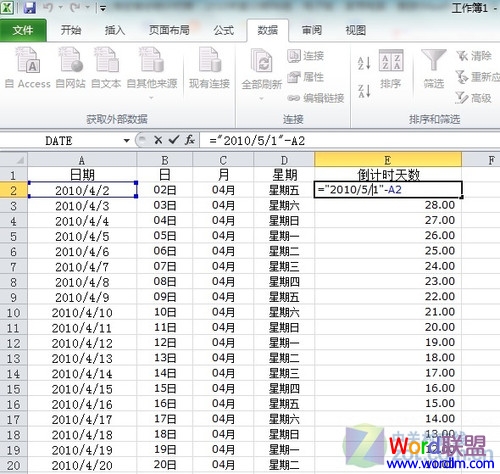Click the cell showing 20.00

(388, 327)
